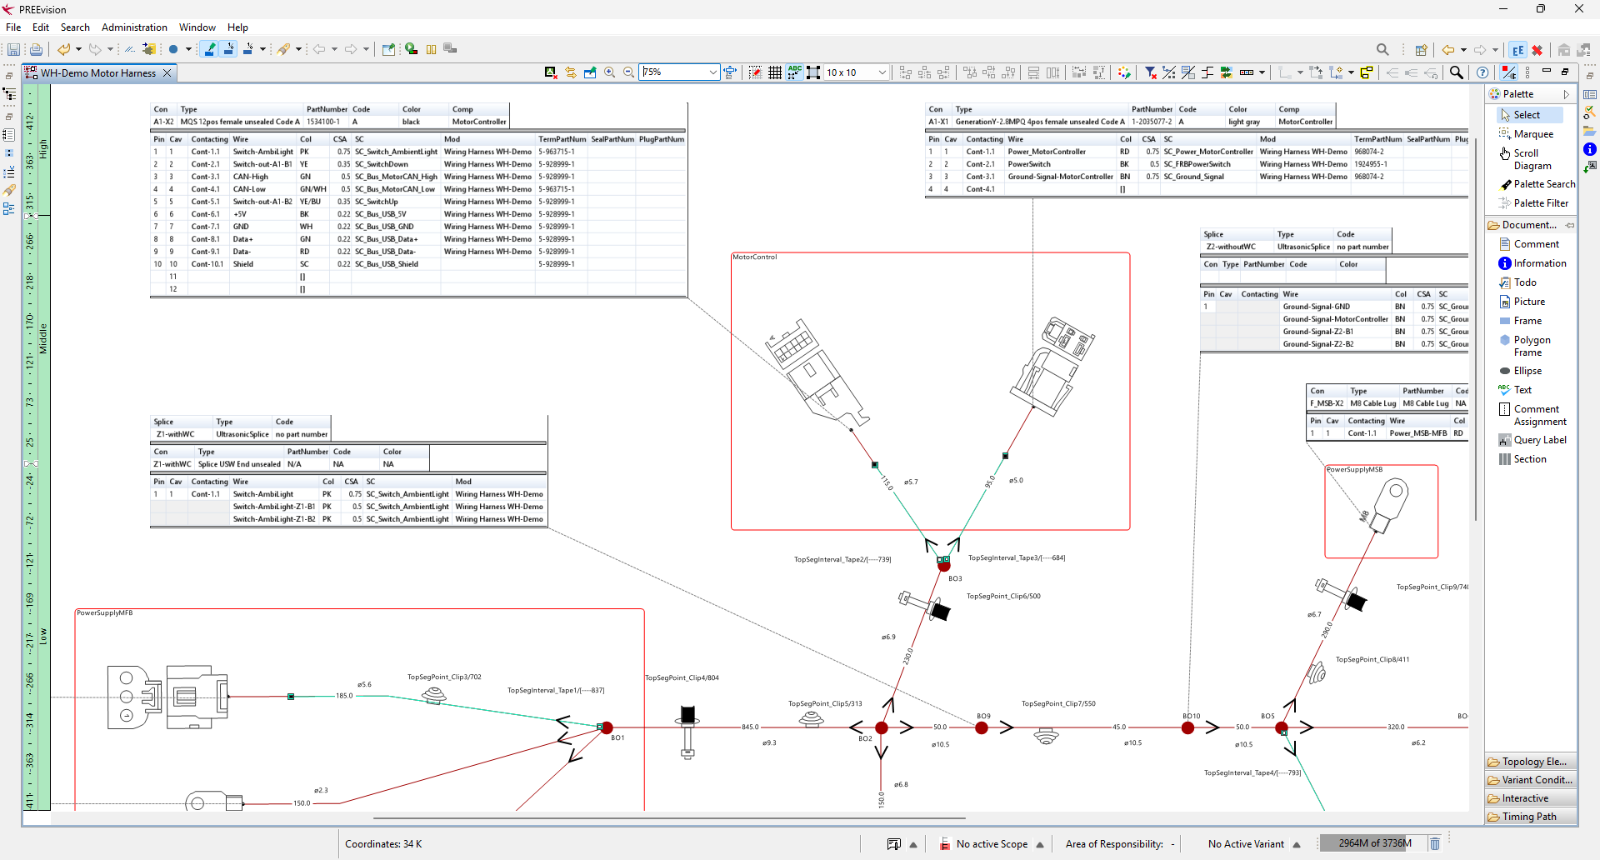
Task: Select the WH-Demo Motor Harness tab
Action: [97, 73]
